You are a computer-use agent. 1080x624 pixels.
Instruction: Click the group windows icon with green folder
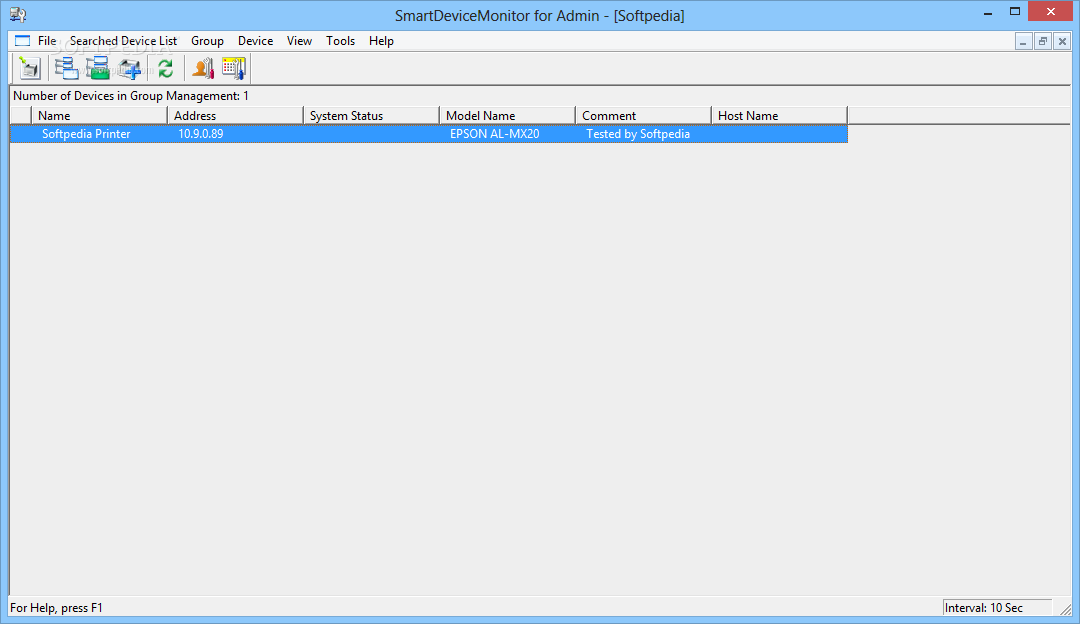(98, 68)
